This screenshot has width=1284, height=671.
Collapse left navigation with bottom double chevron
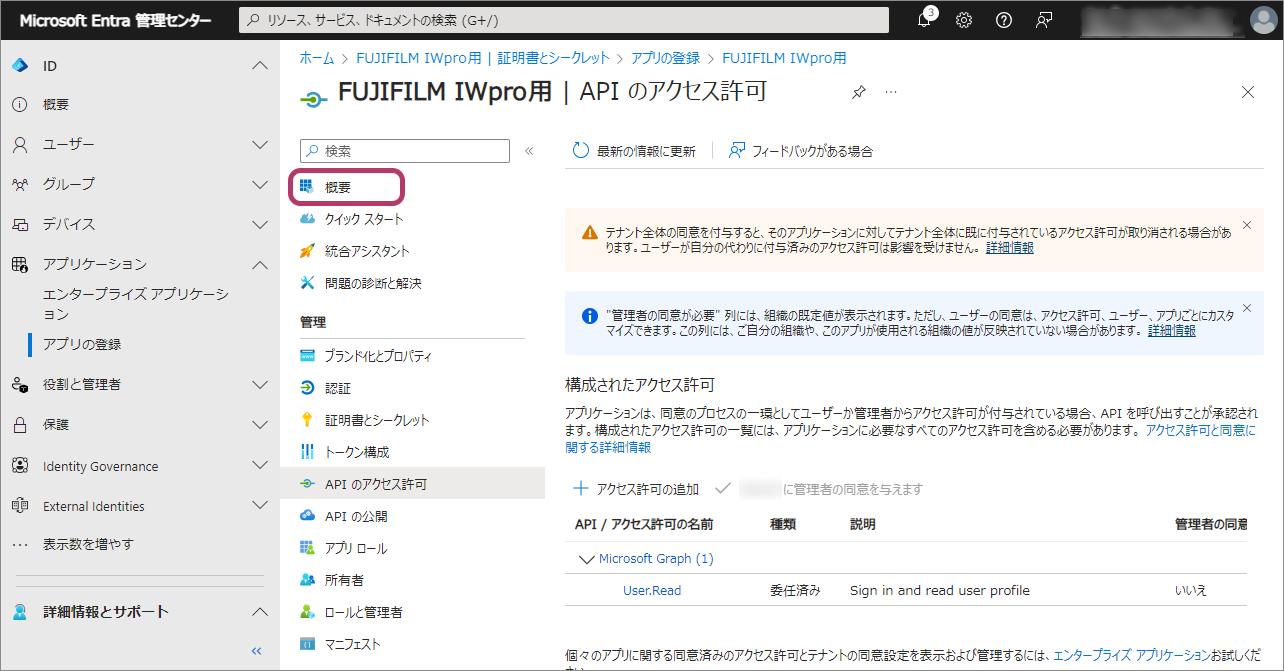256,650
